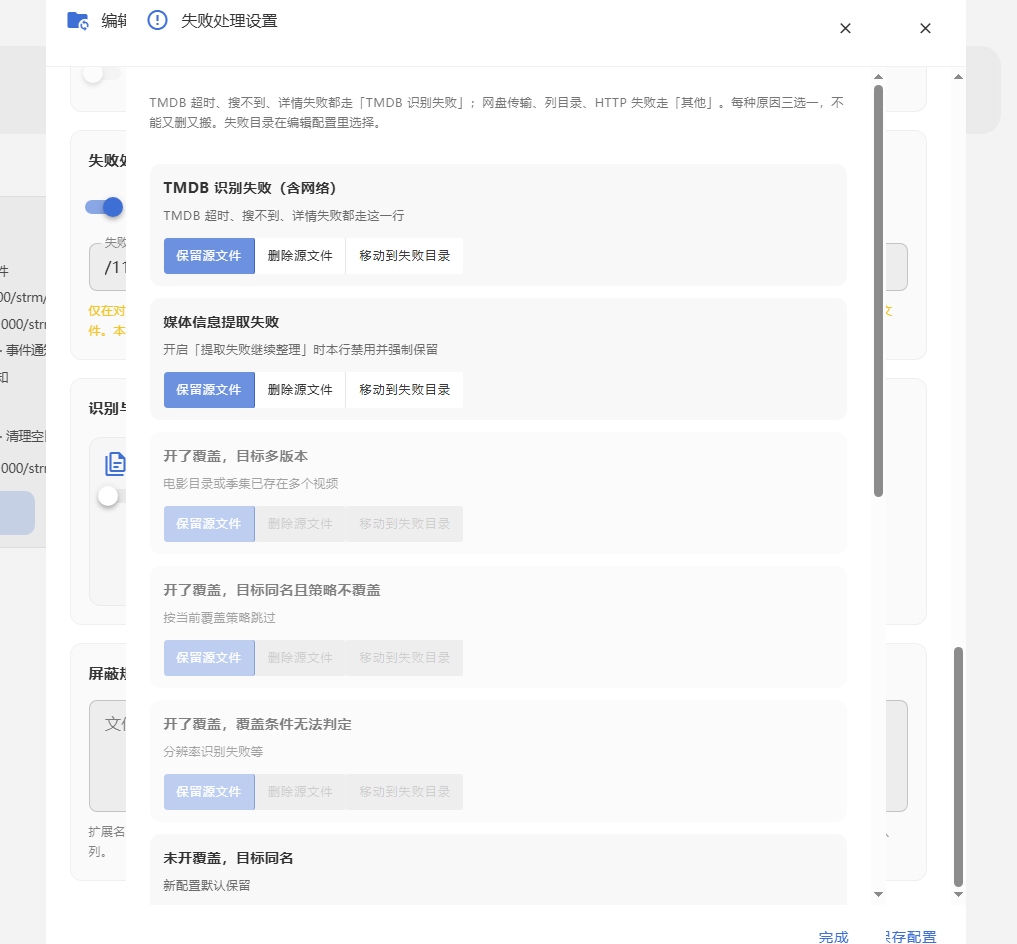Click the document icon in the 识别 section
1017x944 pixels.
click(115, 464)
